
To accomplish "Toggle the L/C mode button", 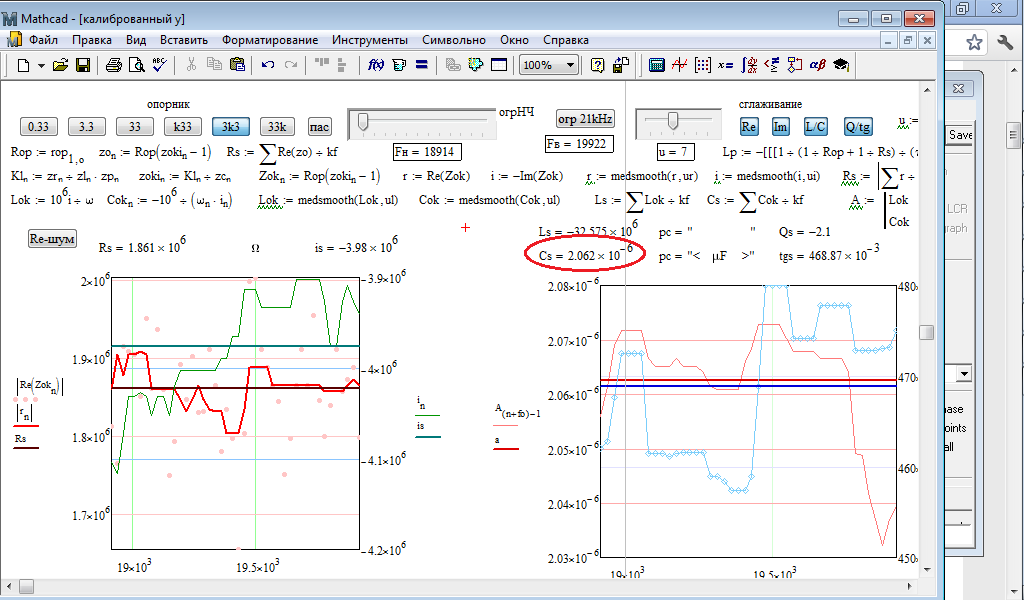I will [x=815, y=126].
